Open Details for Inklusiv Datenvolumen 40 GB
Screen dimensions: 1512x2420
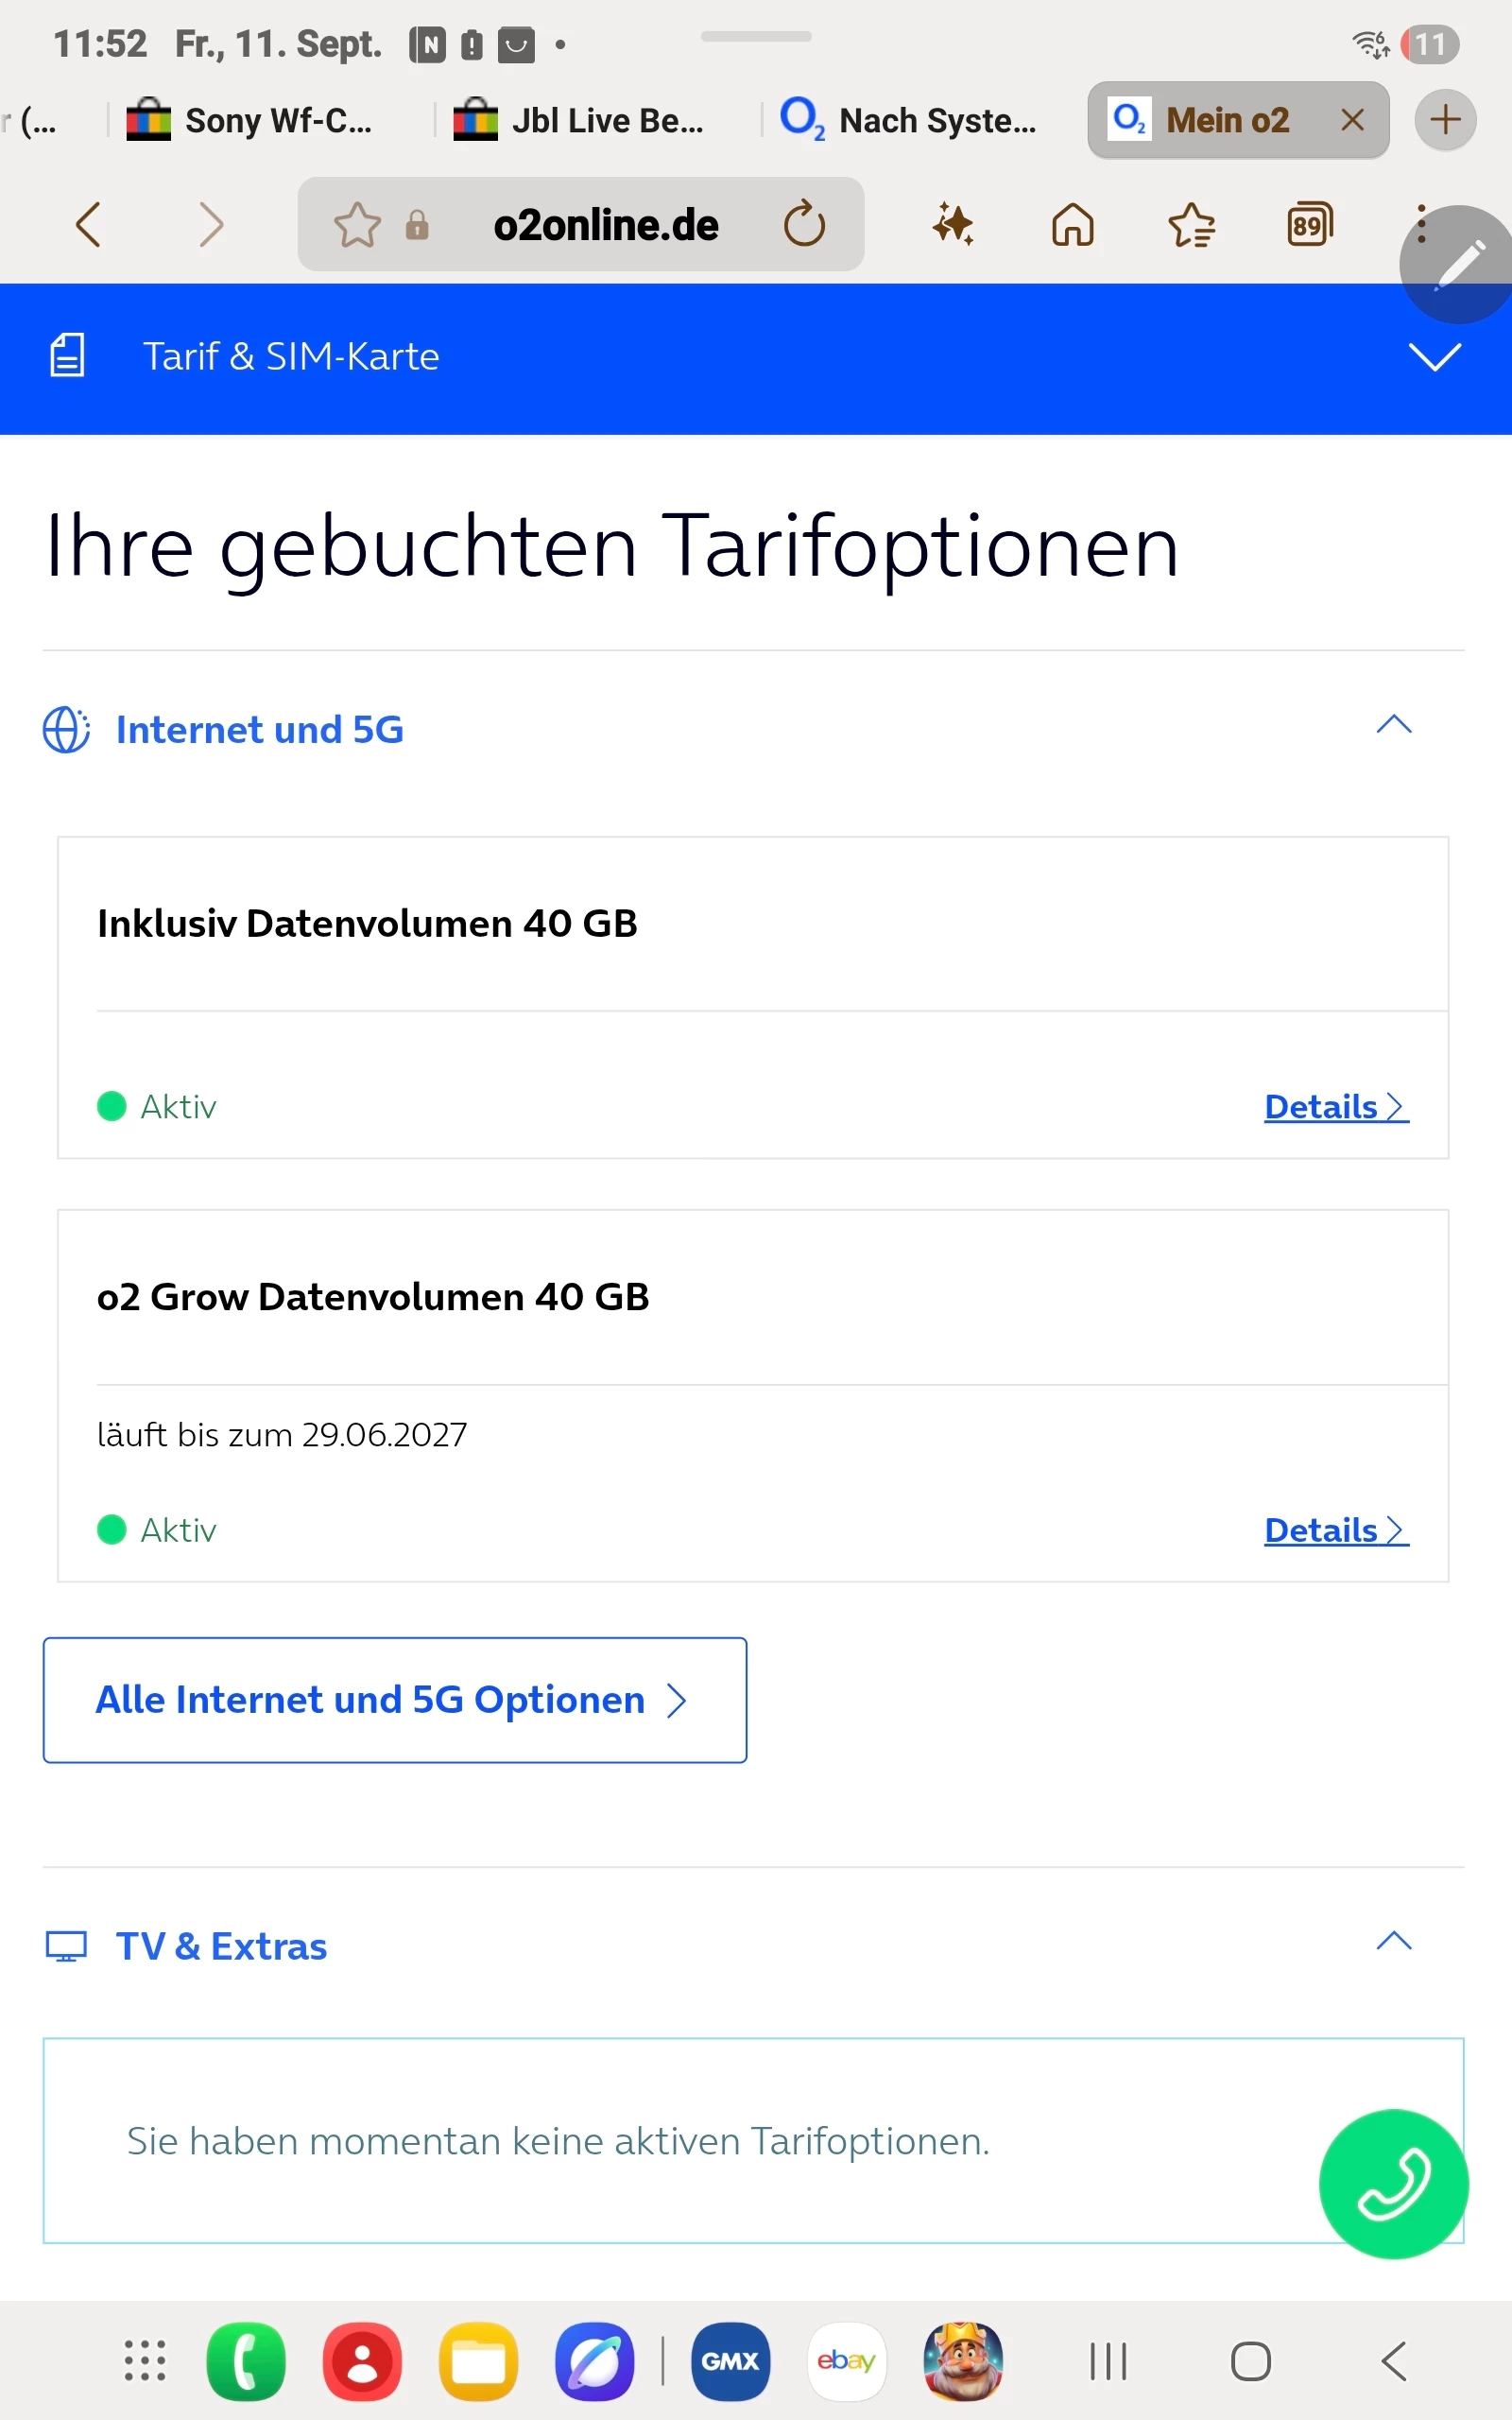(x=1336, y=1106)
